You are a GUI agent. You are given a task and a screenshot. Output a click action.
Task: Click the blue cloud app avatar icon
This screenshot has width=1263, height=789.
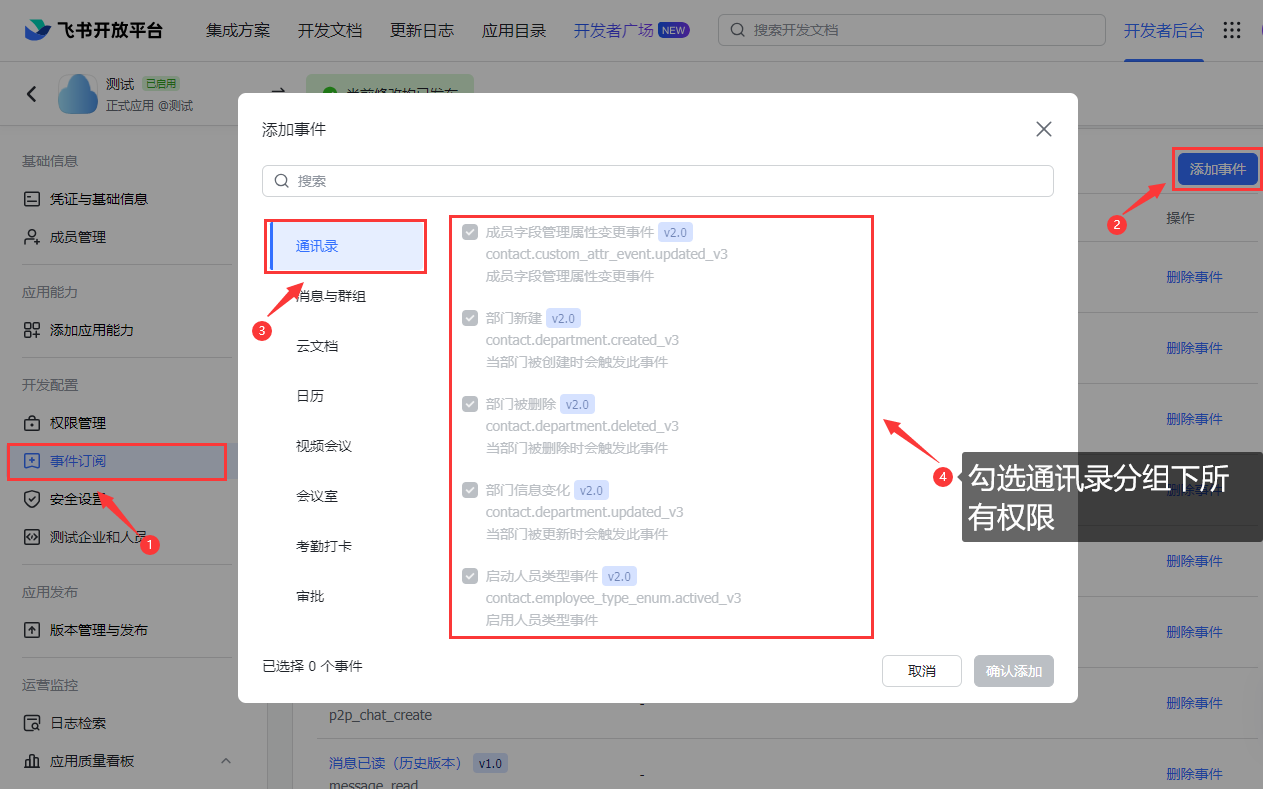click(77, 94)
